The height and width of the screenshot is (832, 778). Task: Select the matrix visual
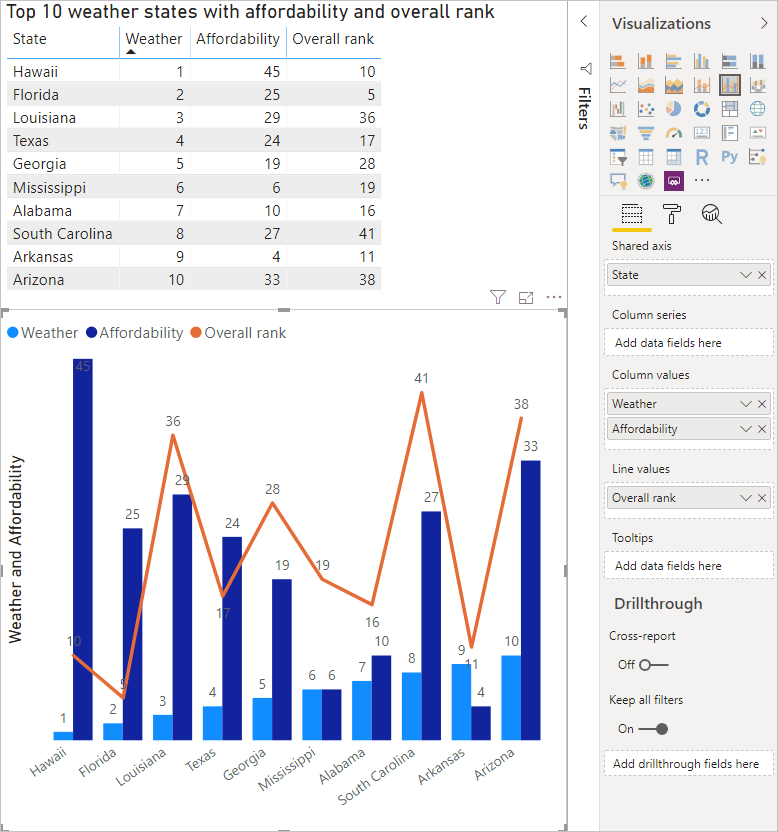coord(673,157)
